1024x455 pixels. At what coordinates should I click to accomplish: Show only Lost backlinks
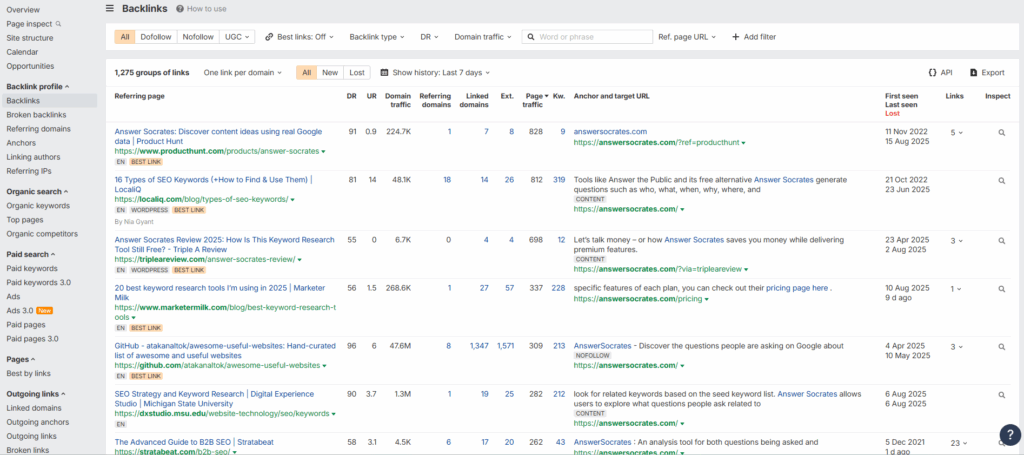(x=357, y=72)
